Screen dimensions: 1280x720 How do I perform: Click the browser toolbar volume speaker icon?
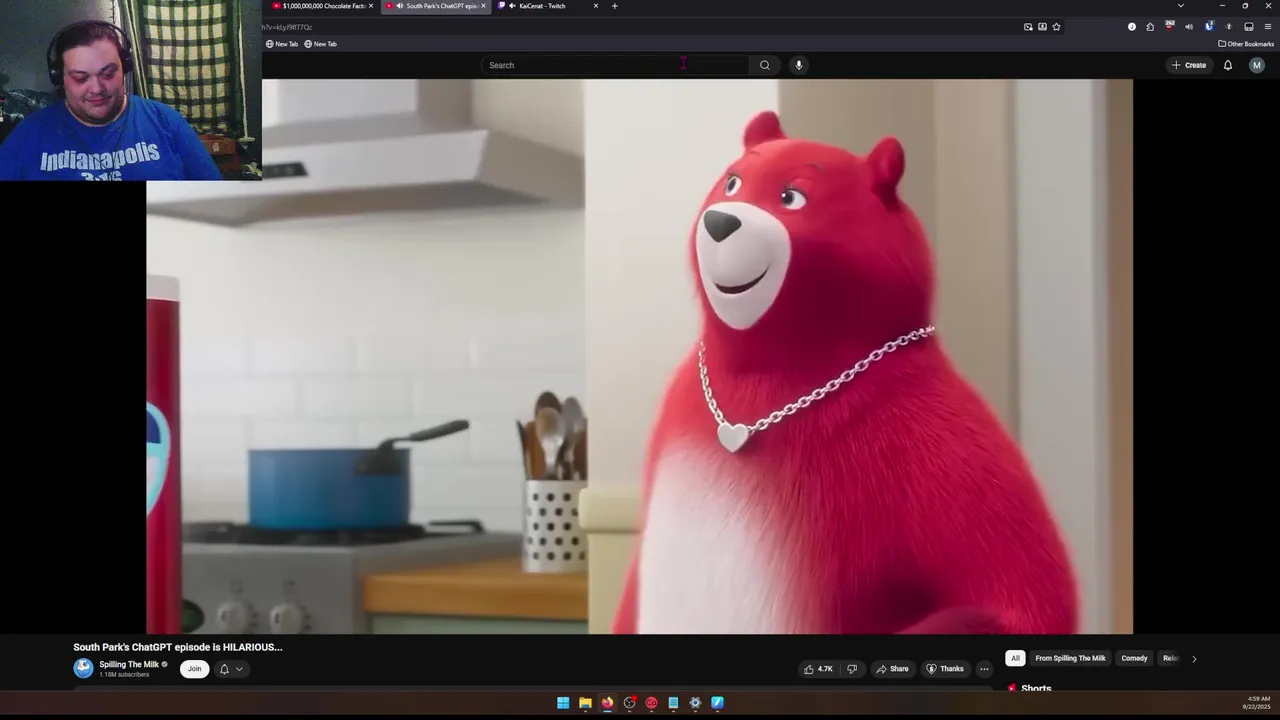pos(1189,27)
